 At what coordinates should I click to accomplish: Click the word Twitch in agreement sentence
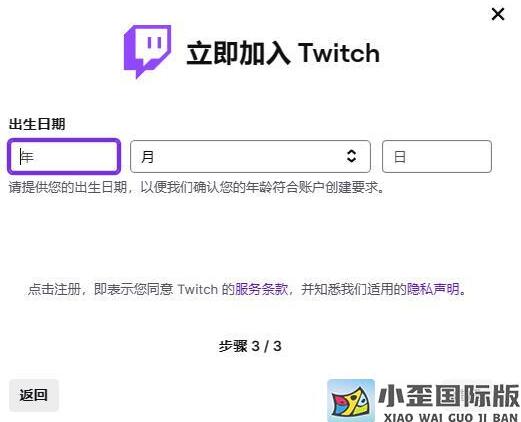click(x=197, y=289)
